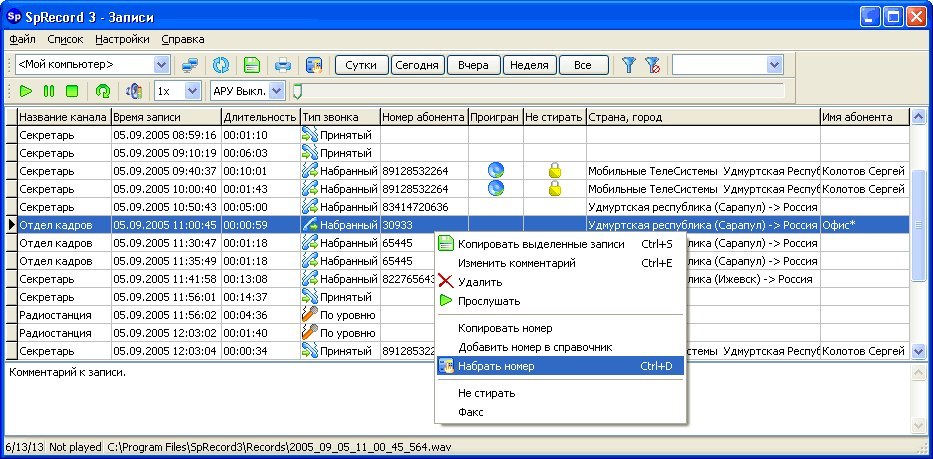Select Факс in context menu
This screenshot has height=459, width=933.
coord(560,412)
